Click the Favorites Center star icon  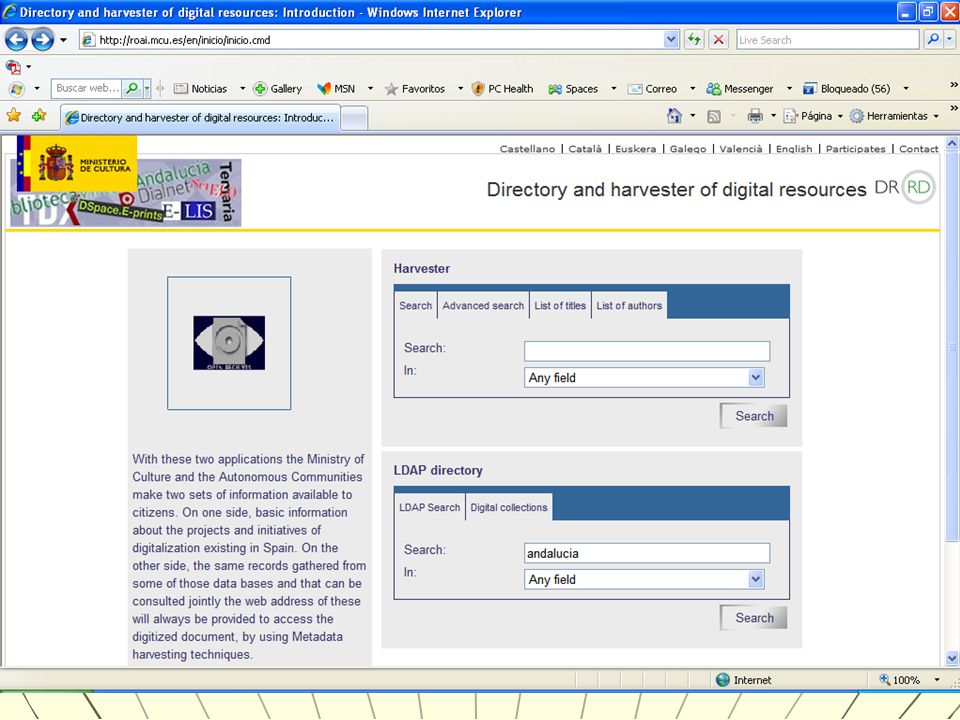tap(13, 115)
